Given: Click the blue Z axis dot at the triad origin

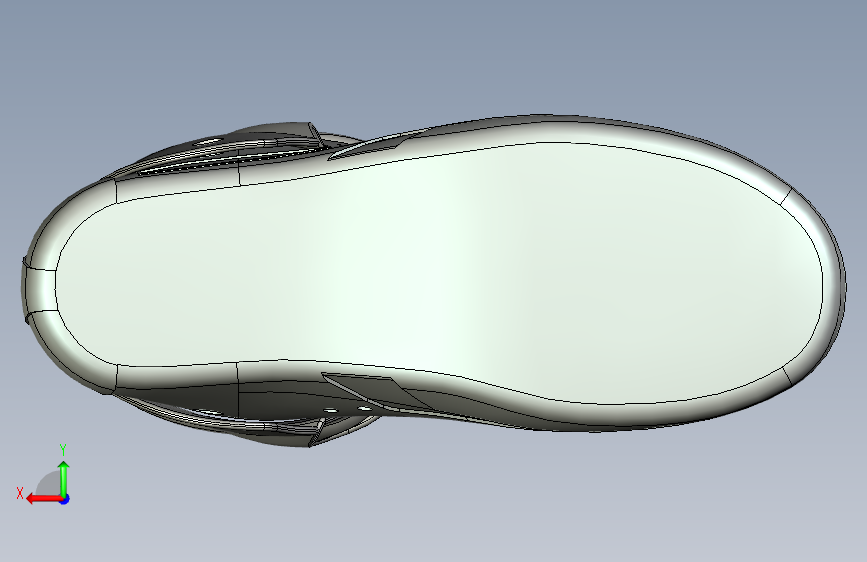Looking at the screenshot, I should pos(64,499).
